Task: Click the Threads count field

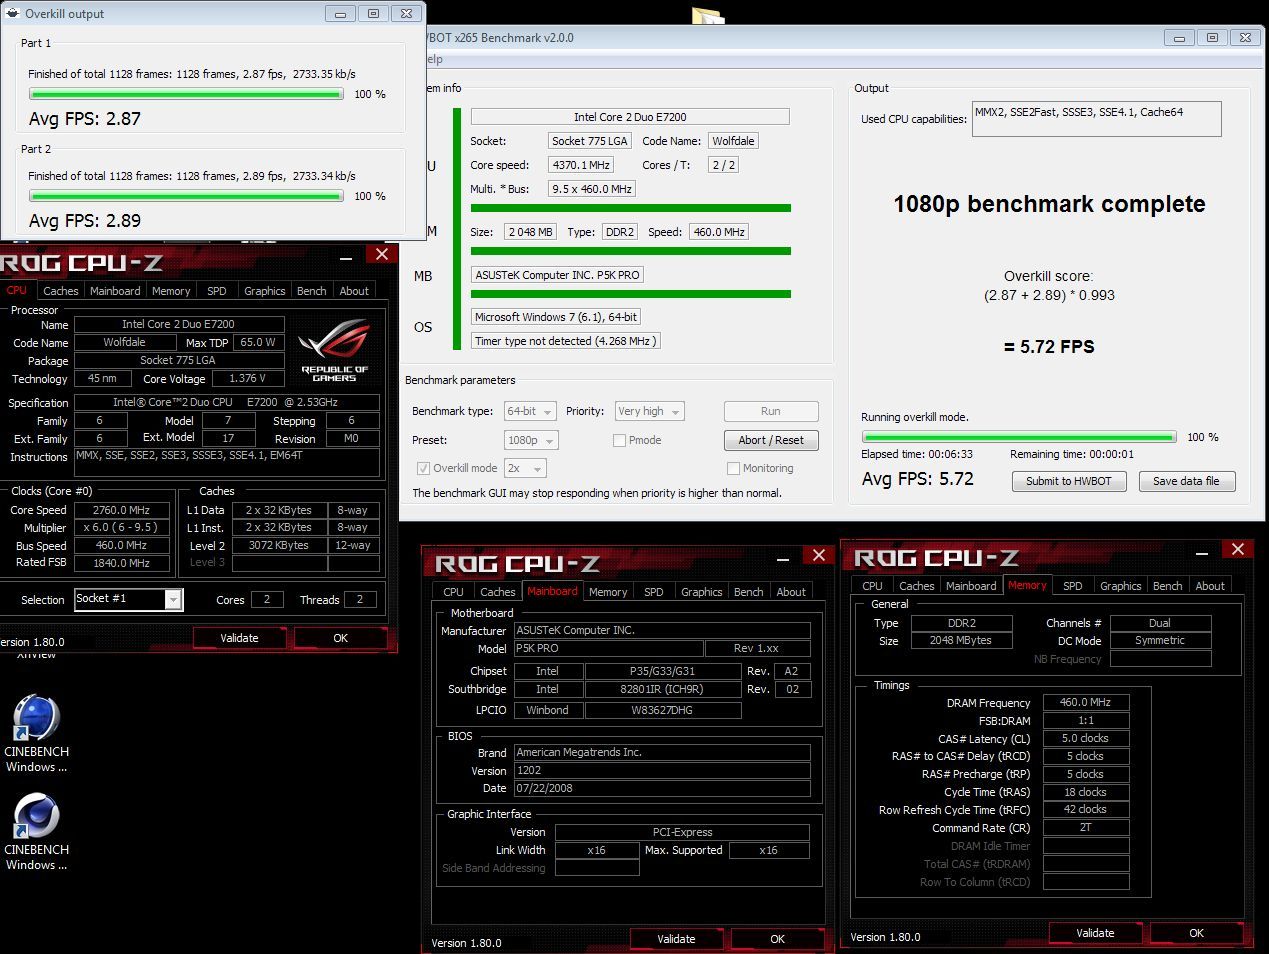Action: [x=360, y=599]
